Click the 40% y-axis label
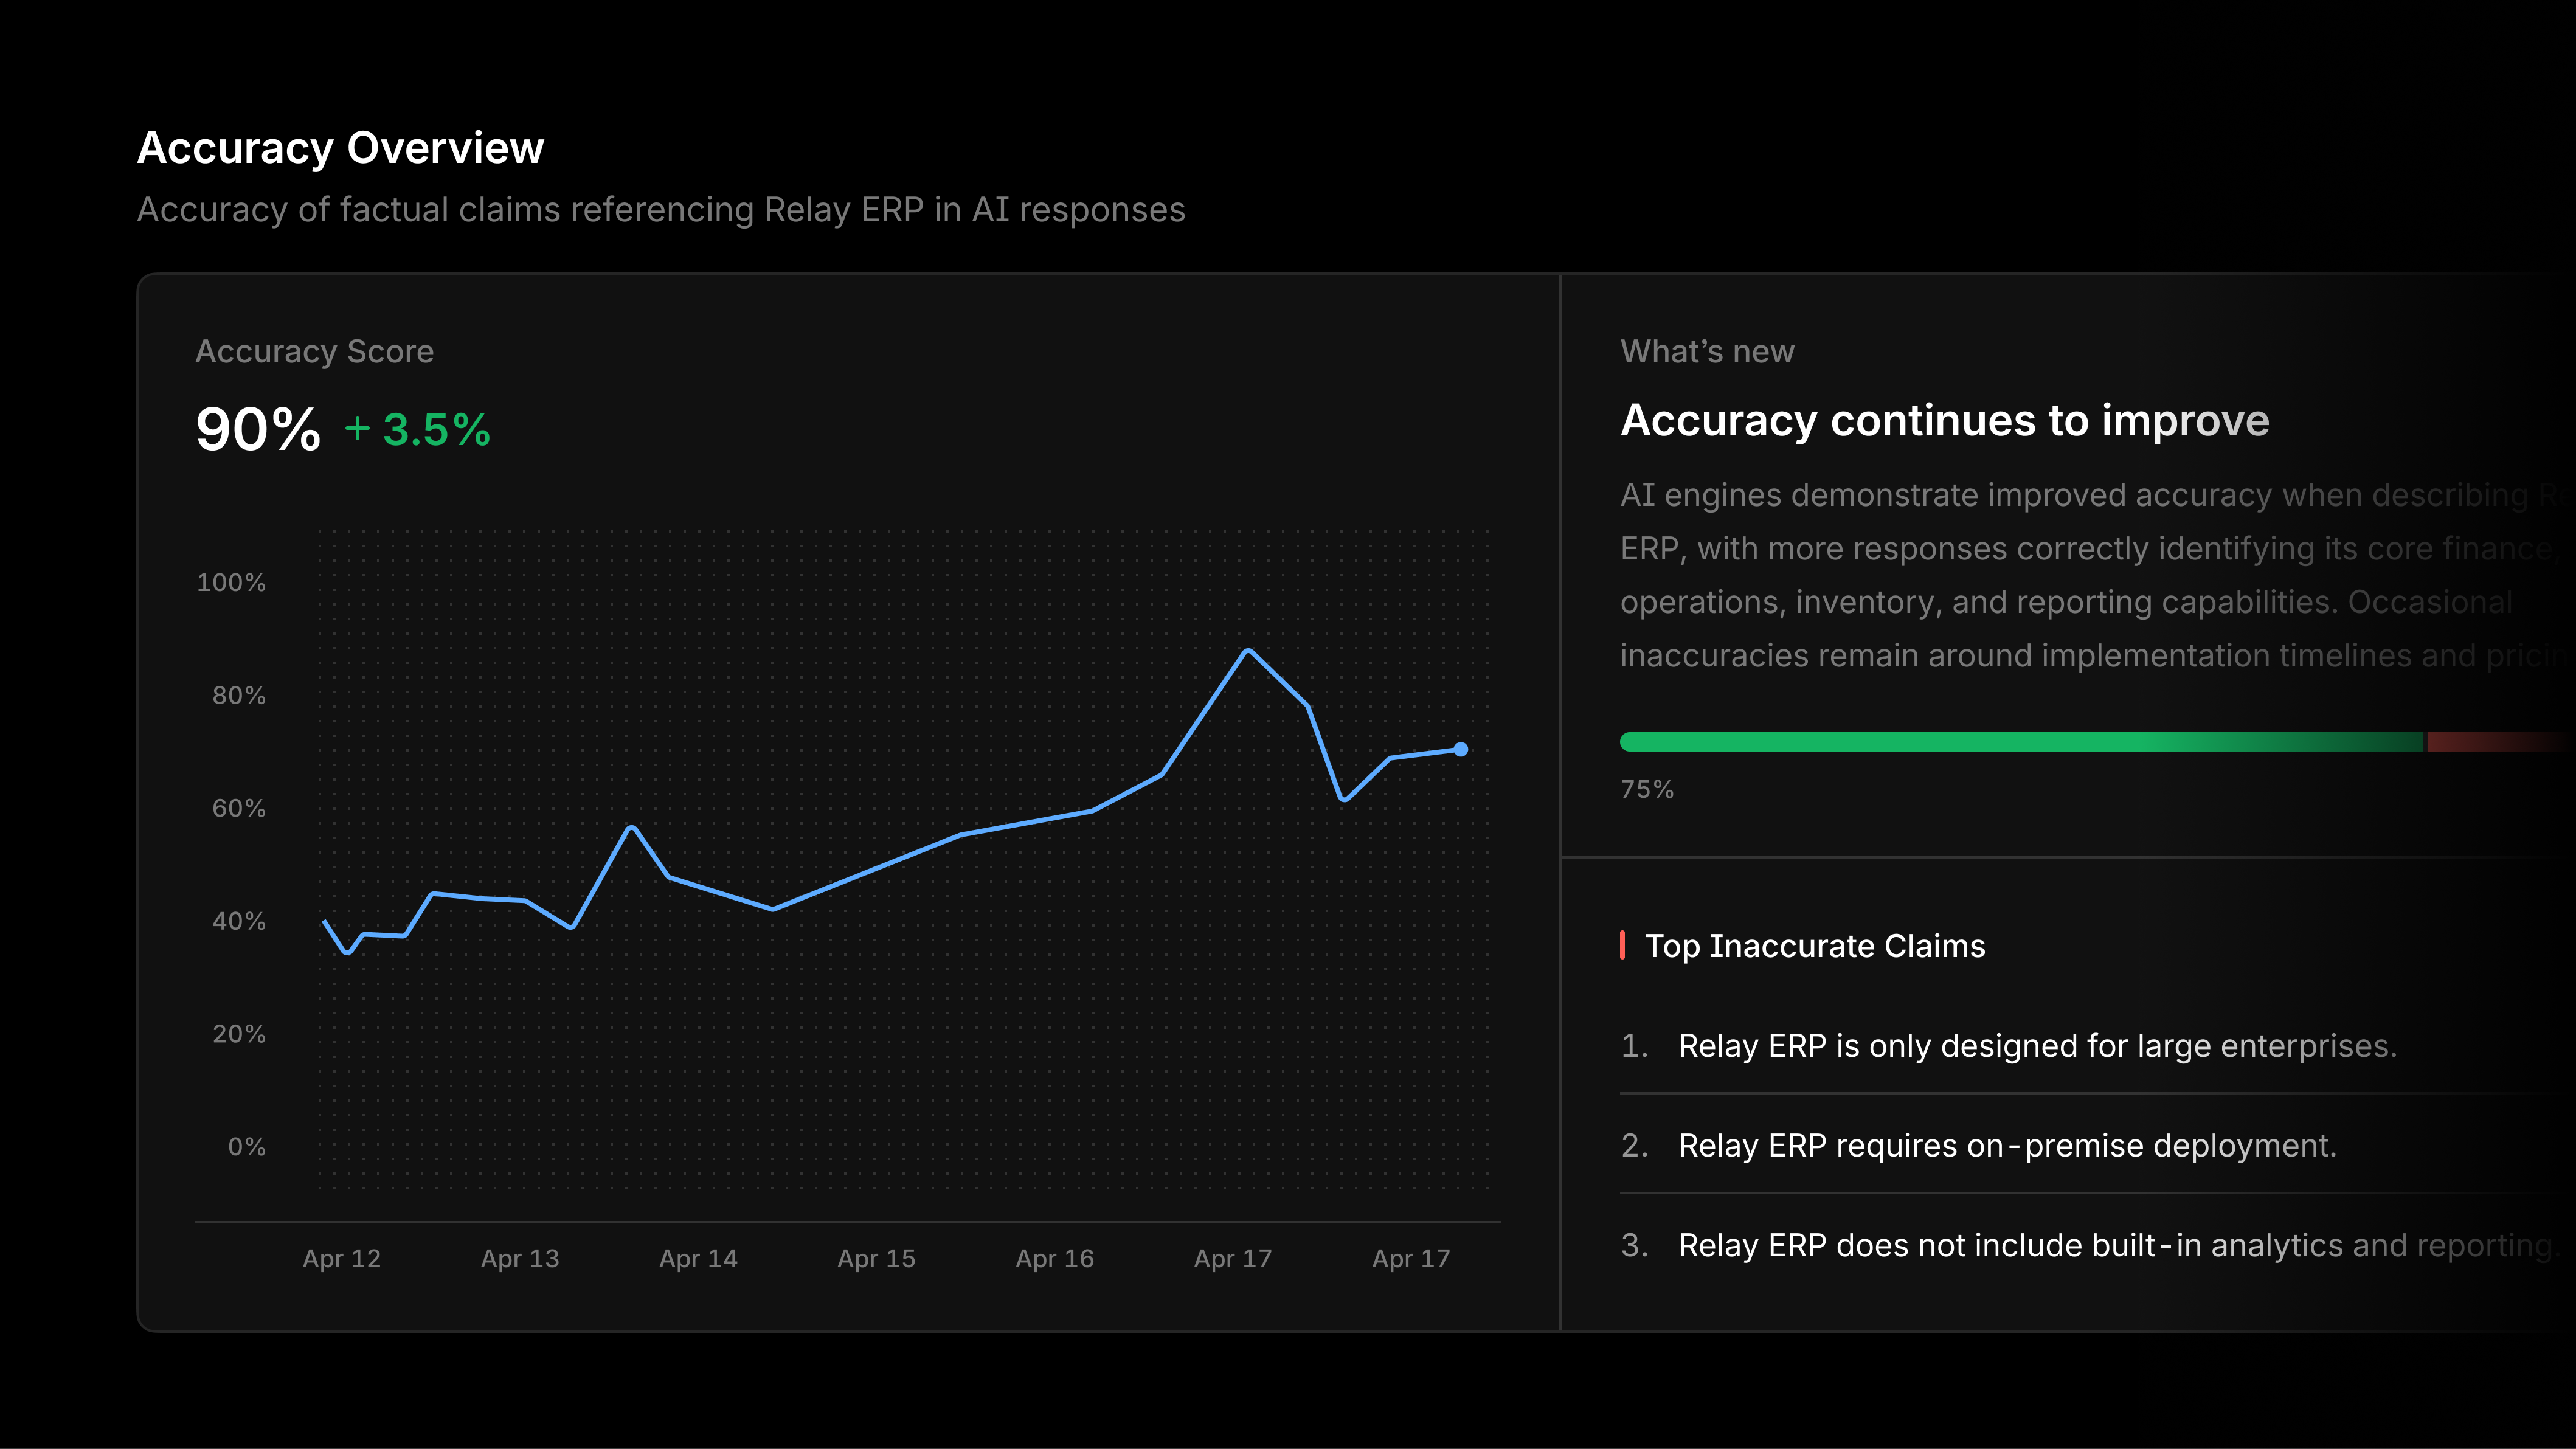The image size is (2576, 1449). [x=239, y=921]
